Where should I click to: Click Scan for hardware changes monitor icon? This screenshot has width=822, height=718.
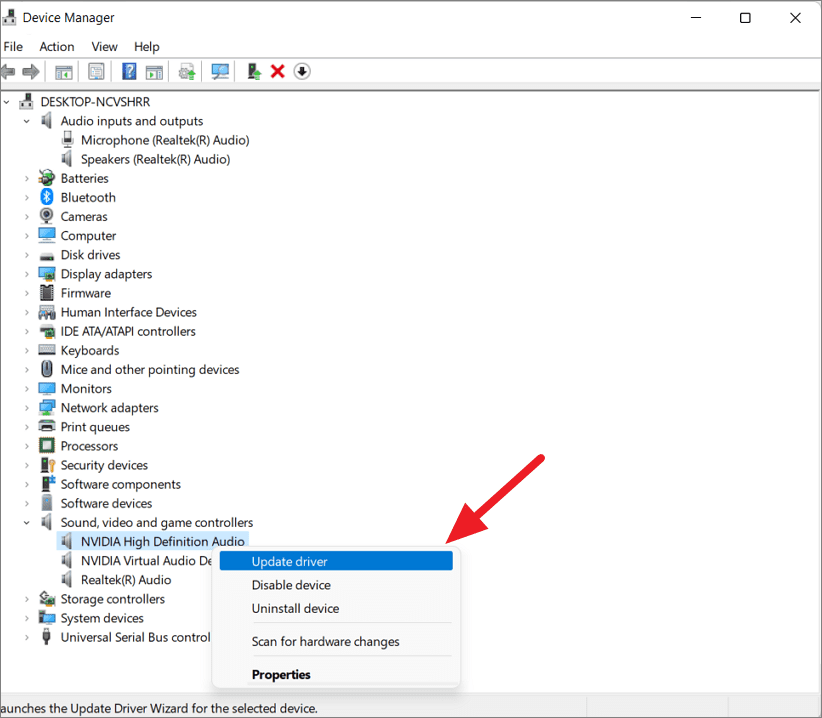pos(220,71)
